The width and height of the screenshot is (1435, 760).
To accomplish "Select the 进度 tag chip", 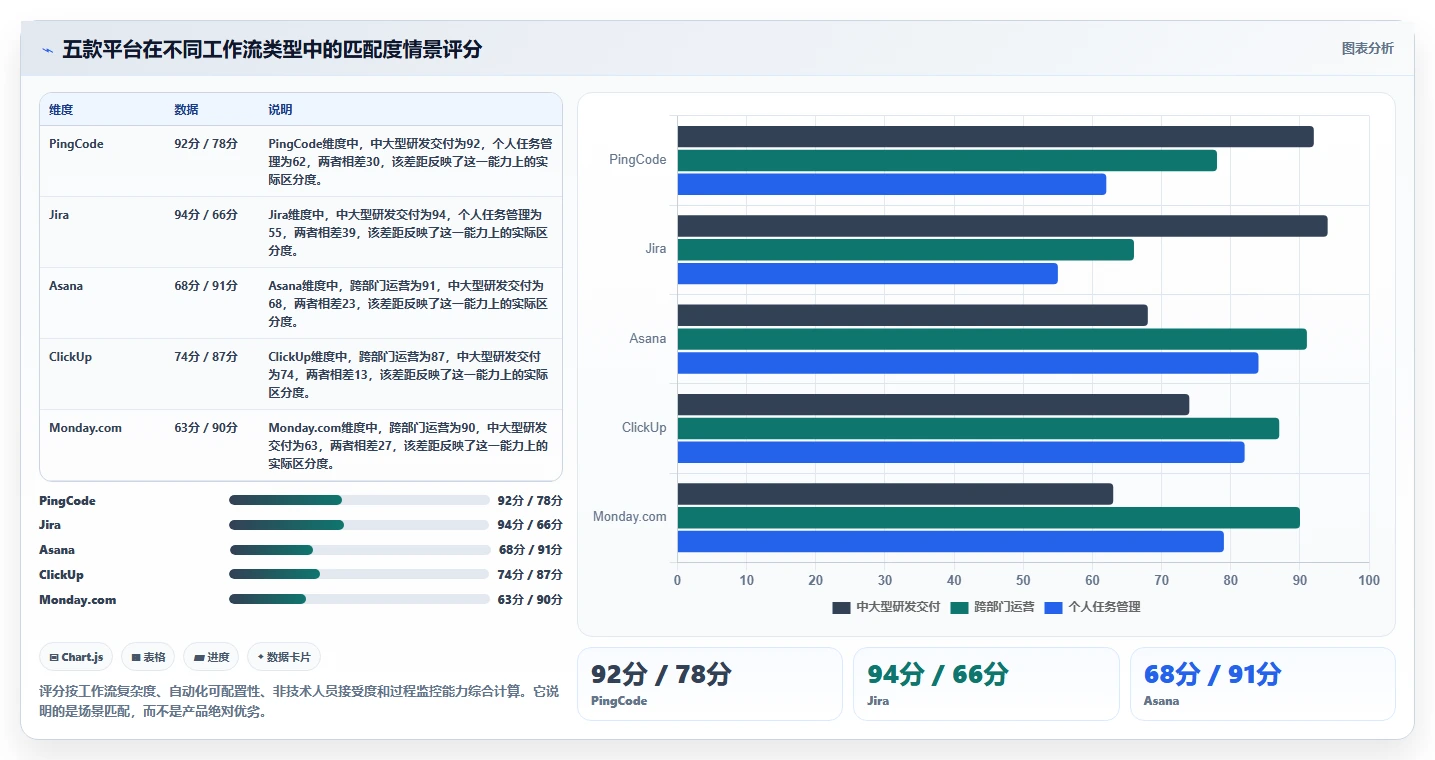I will [211, 657].
